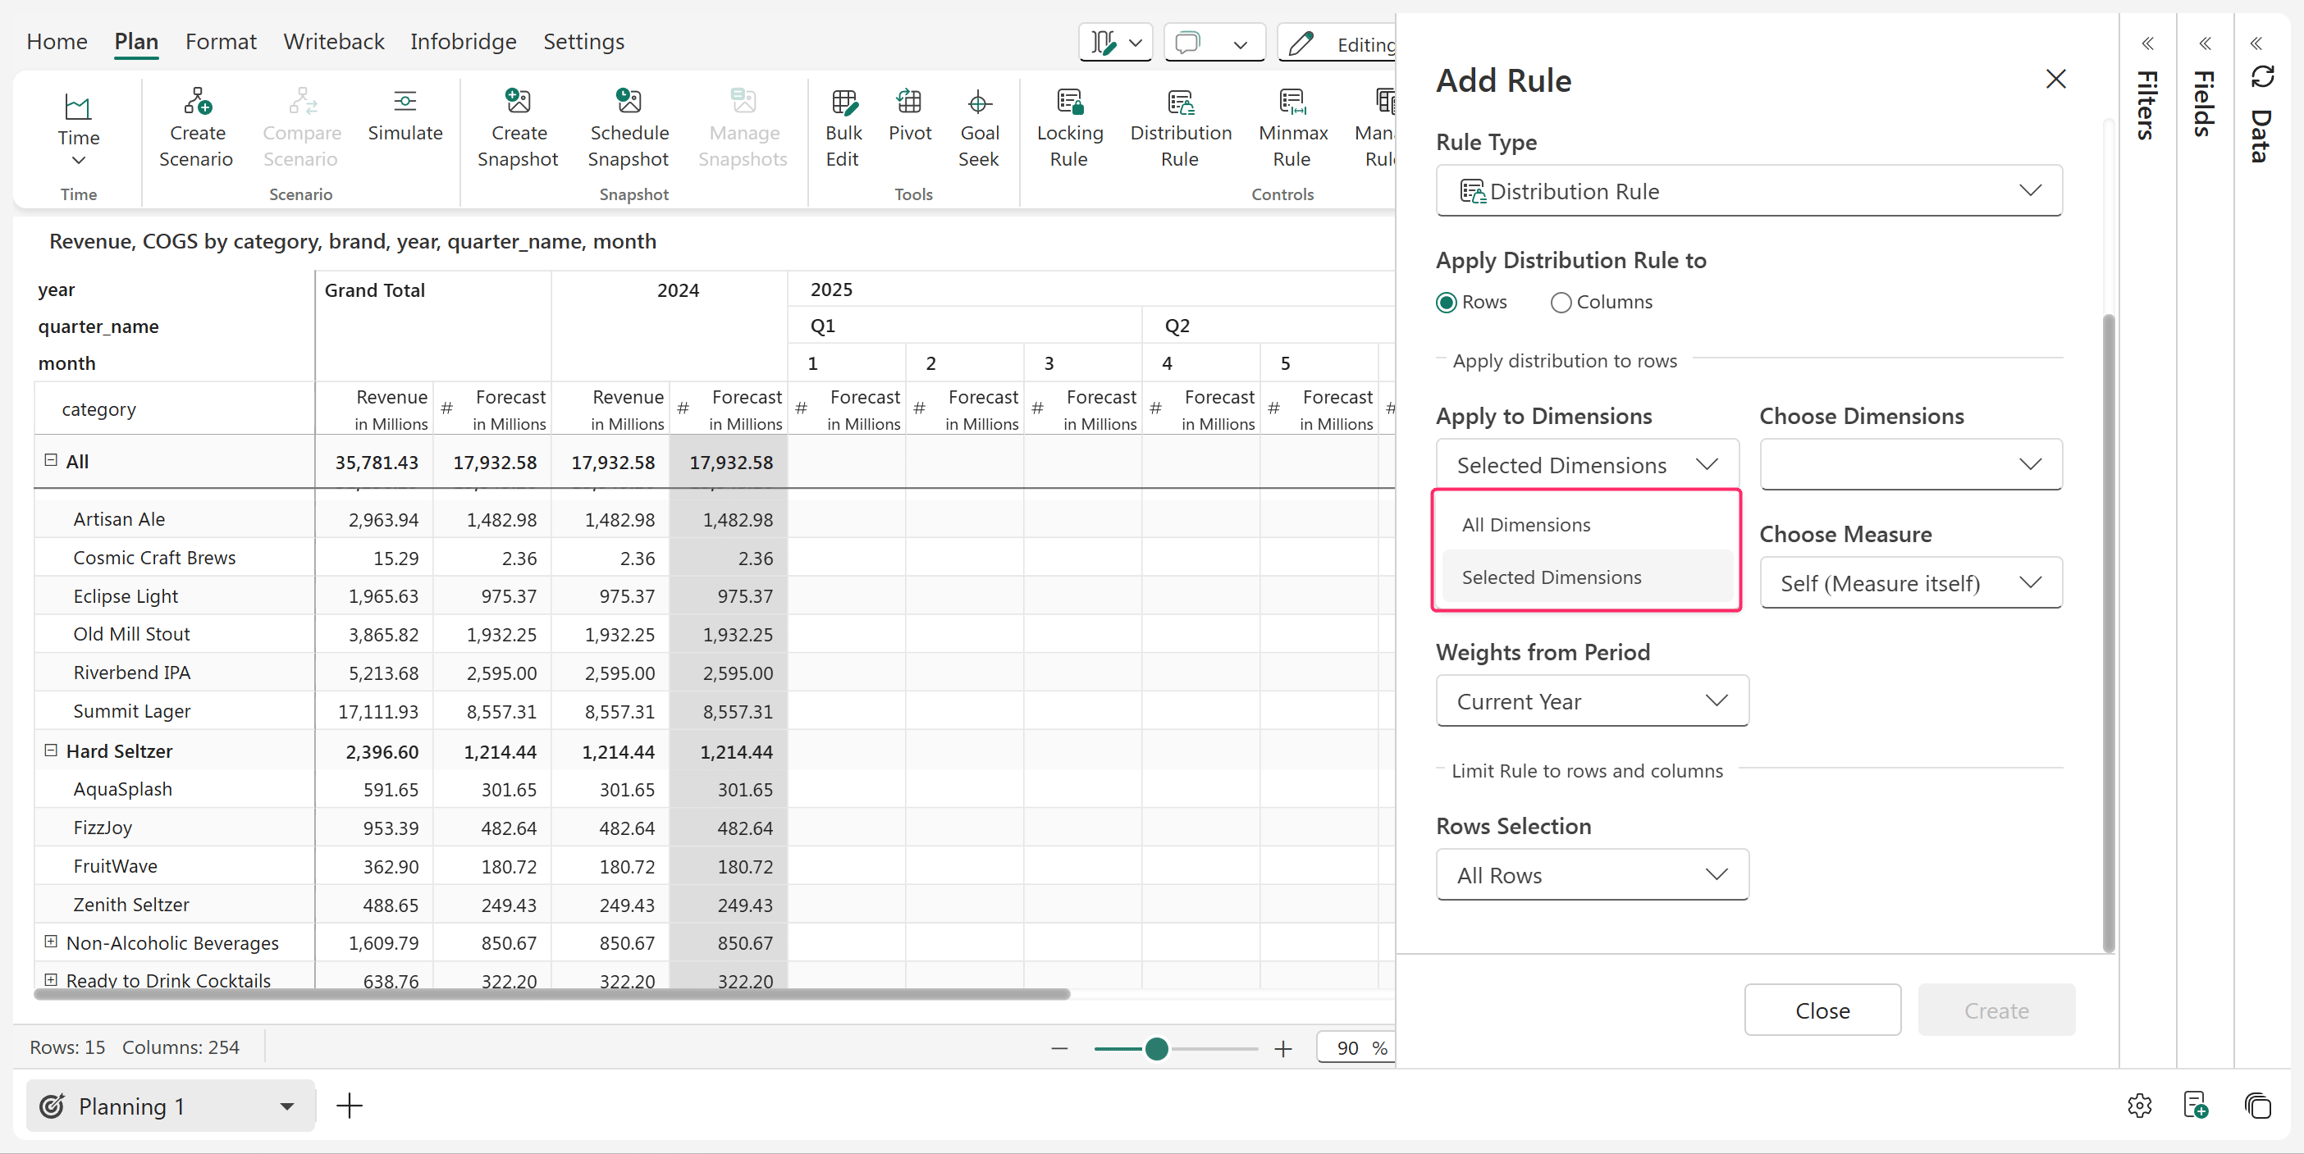Screen dimensions: 2304x1154
Task: Click the zoom slider handle
Action: pos(1157,1048)
